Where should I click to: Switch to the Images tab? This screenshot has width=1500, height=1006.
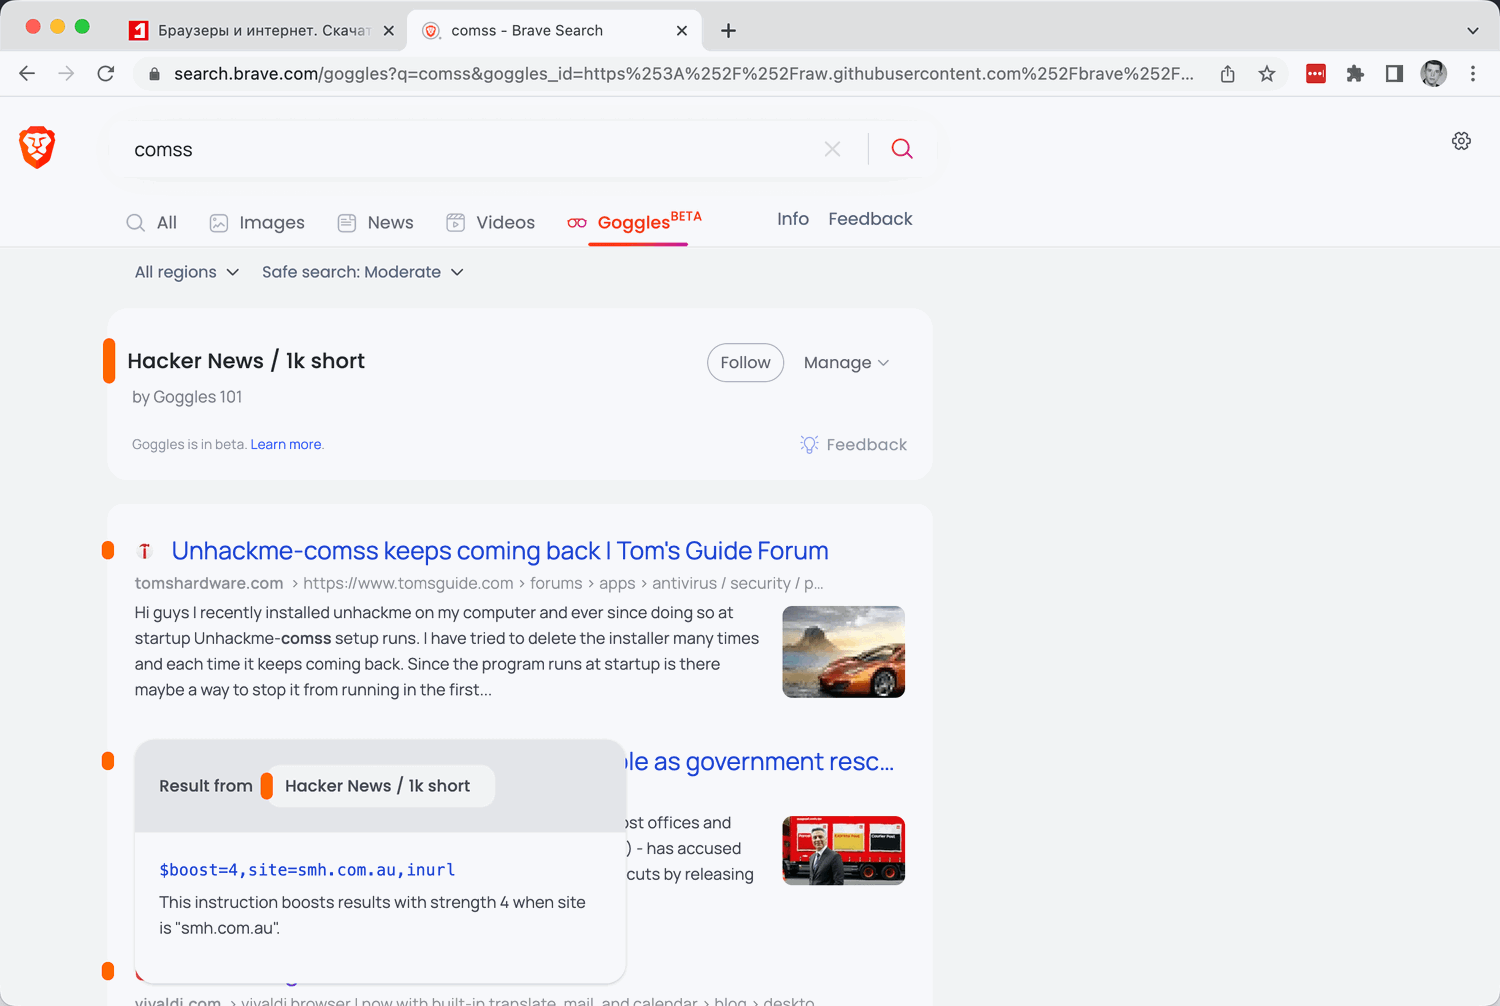257,223
